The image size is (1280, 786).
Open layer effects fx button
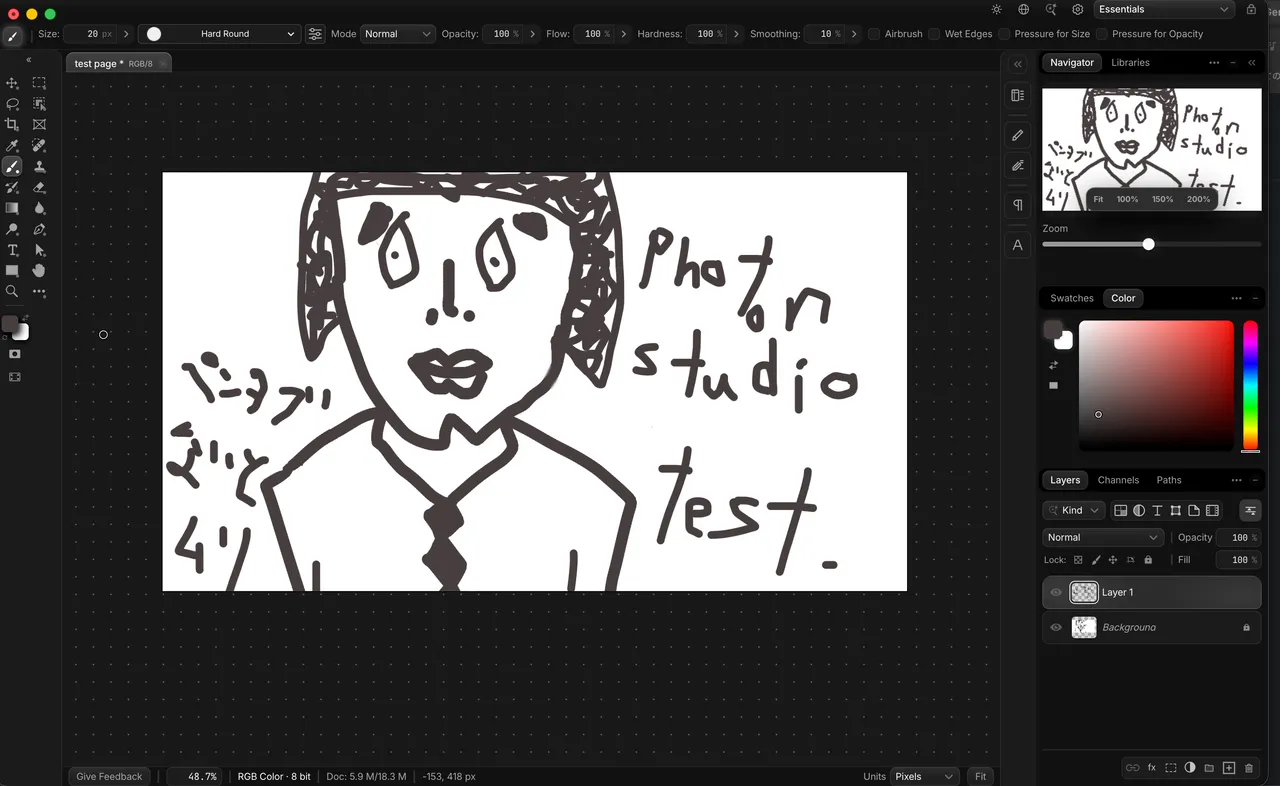pos(1152,768)
